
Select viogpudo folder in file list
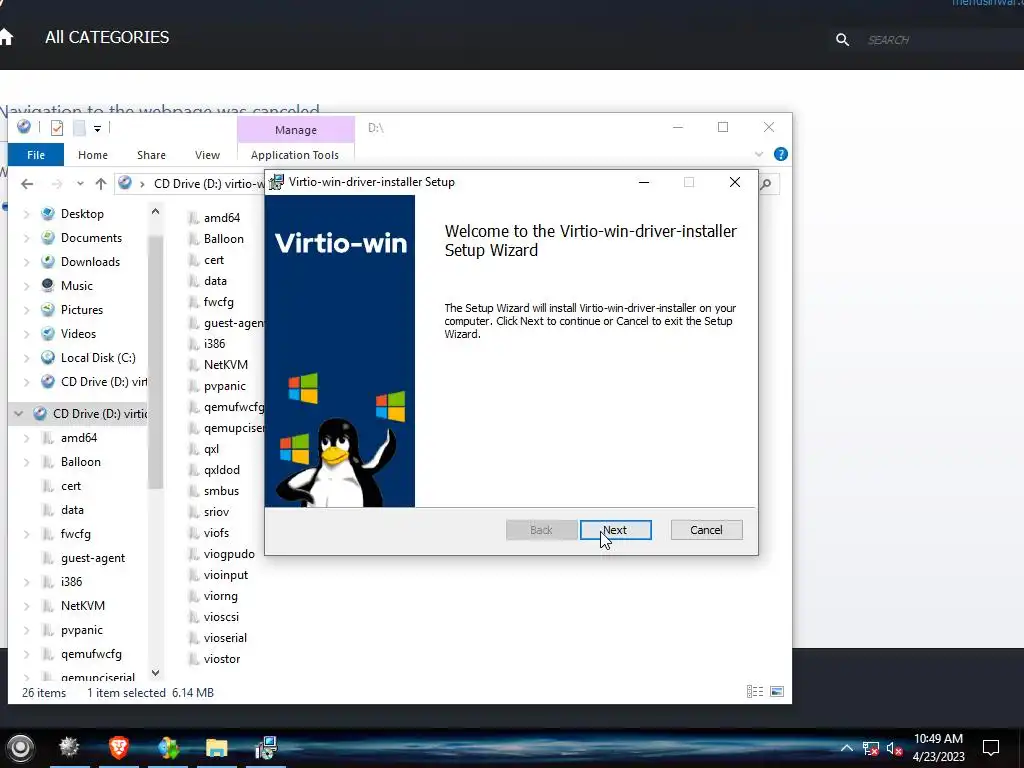[x=229, y=554]
